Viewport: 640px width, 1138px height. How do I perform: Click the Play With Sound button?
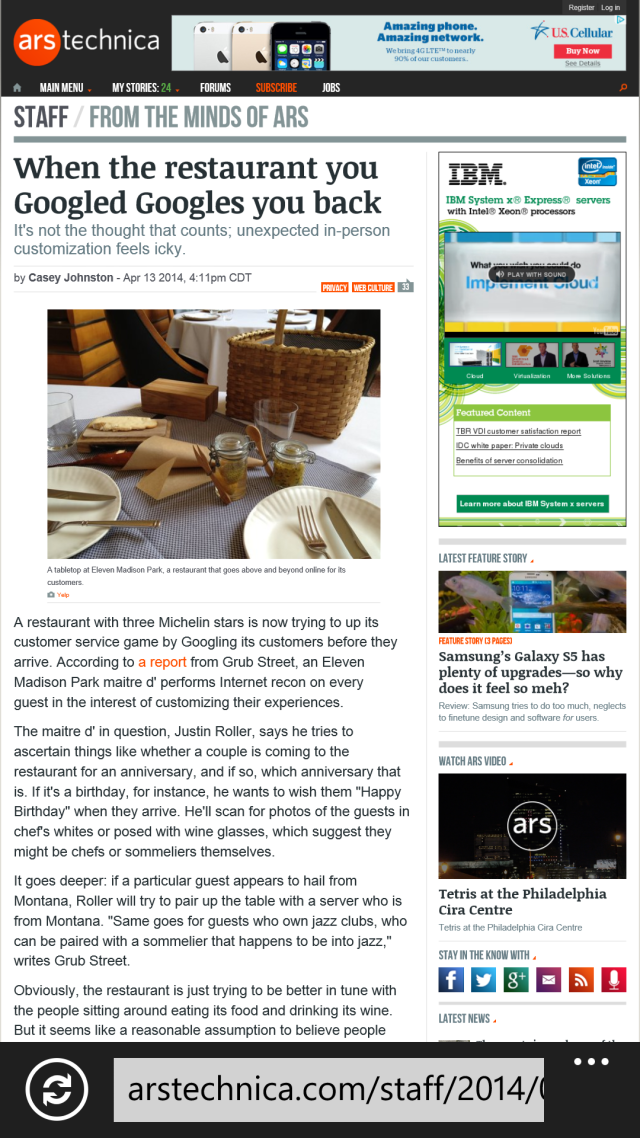[x=532, y=274]
